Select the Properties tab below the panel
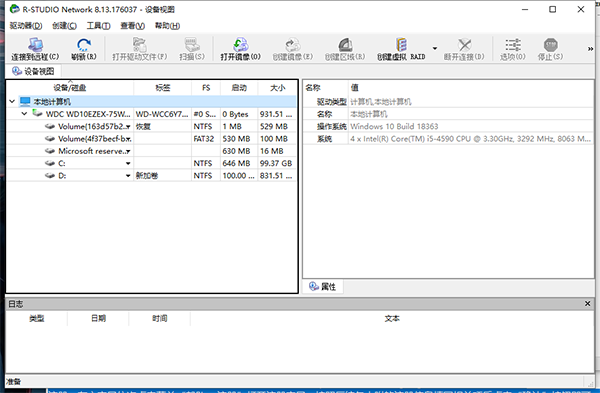 (x=322, y=287)
